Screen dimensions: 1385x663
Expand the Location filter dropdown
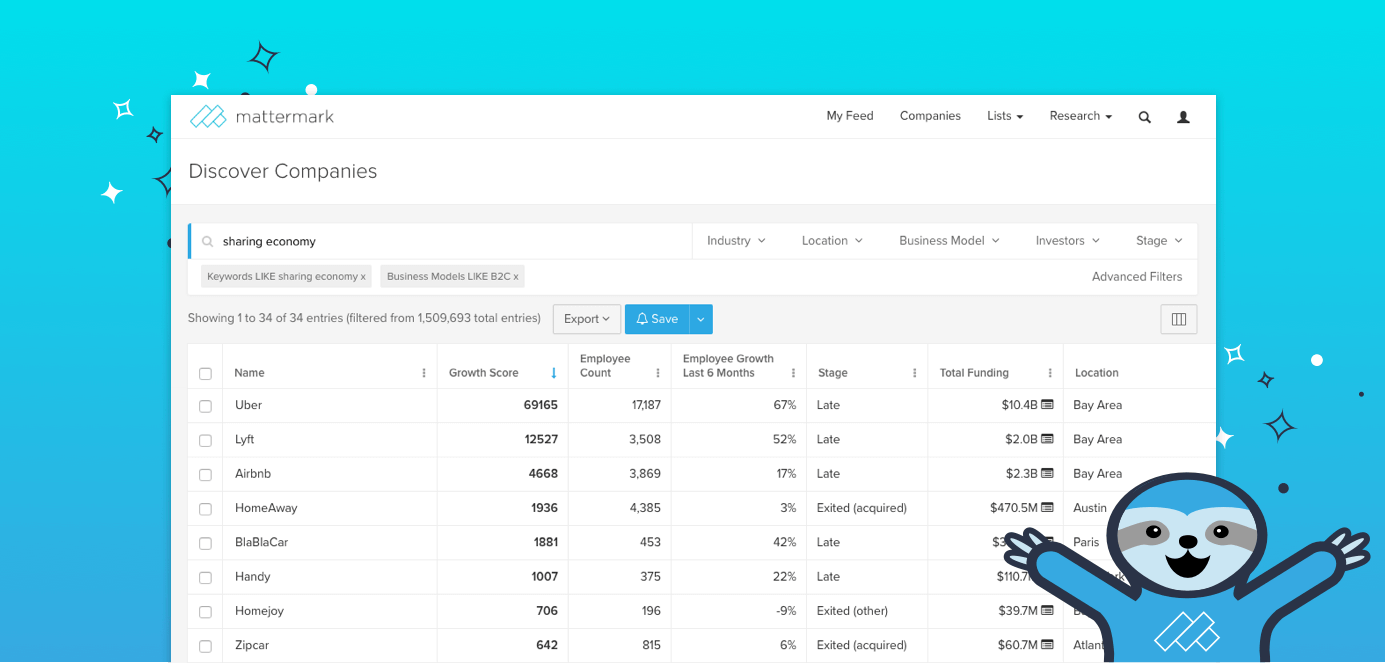tap(832, 241)
